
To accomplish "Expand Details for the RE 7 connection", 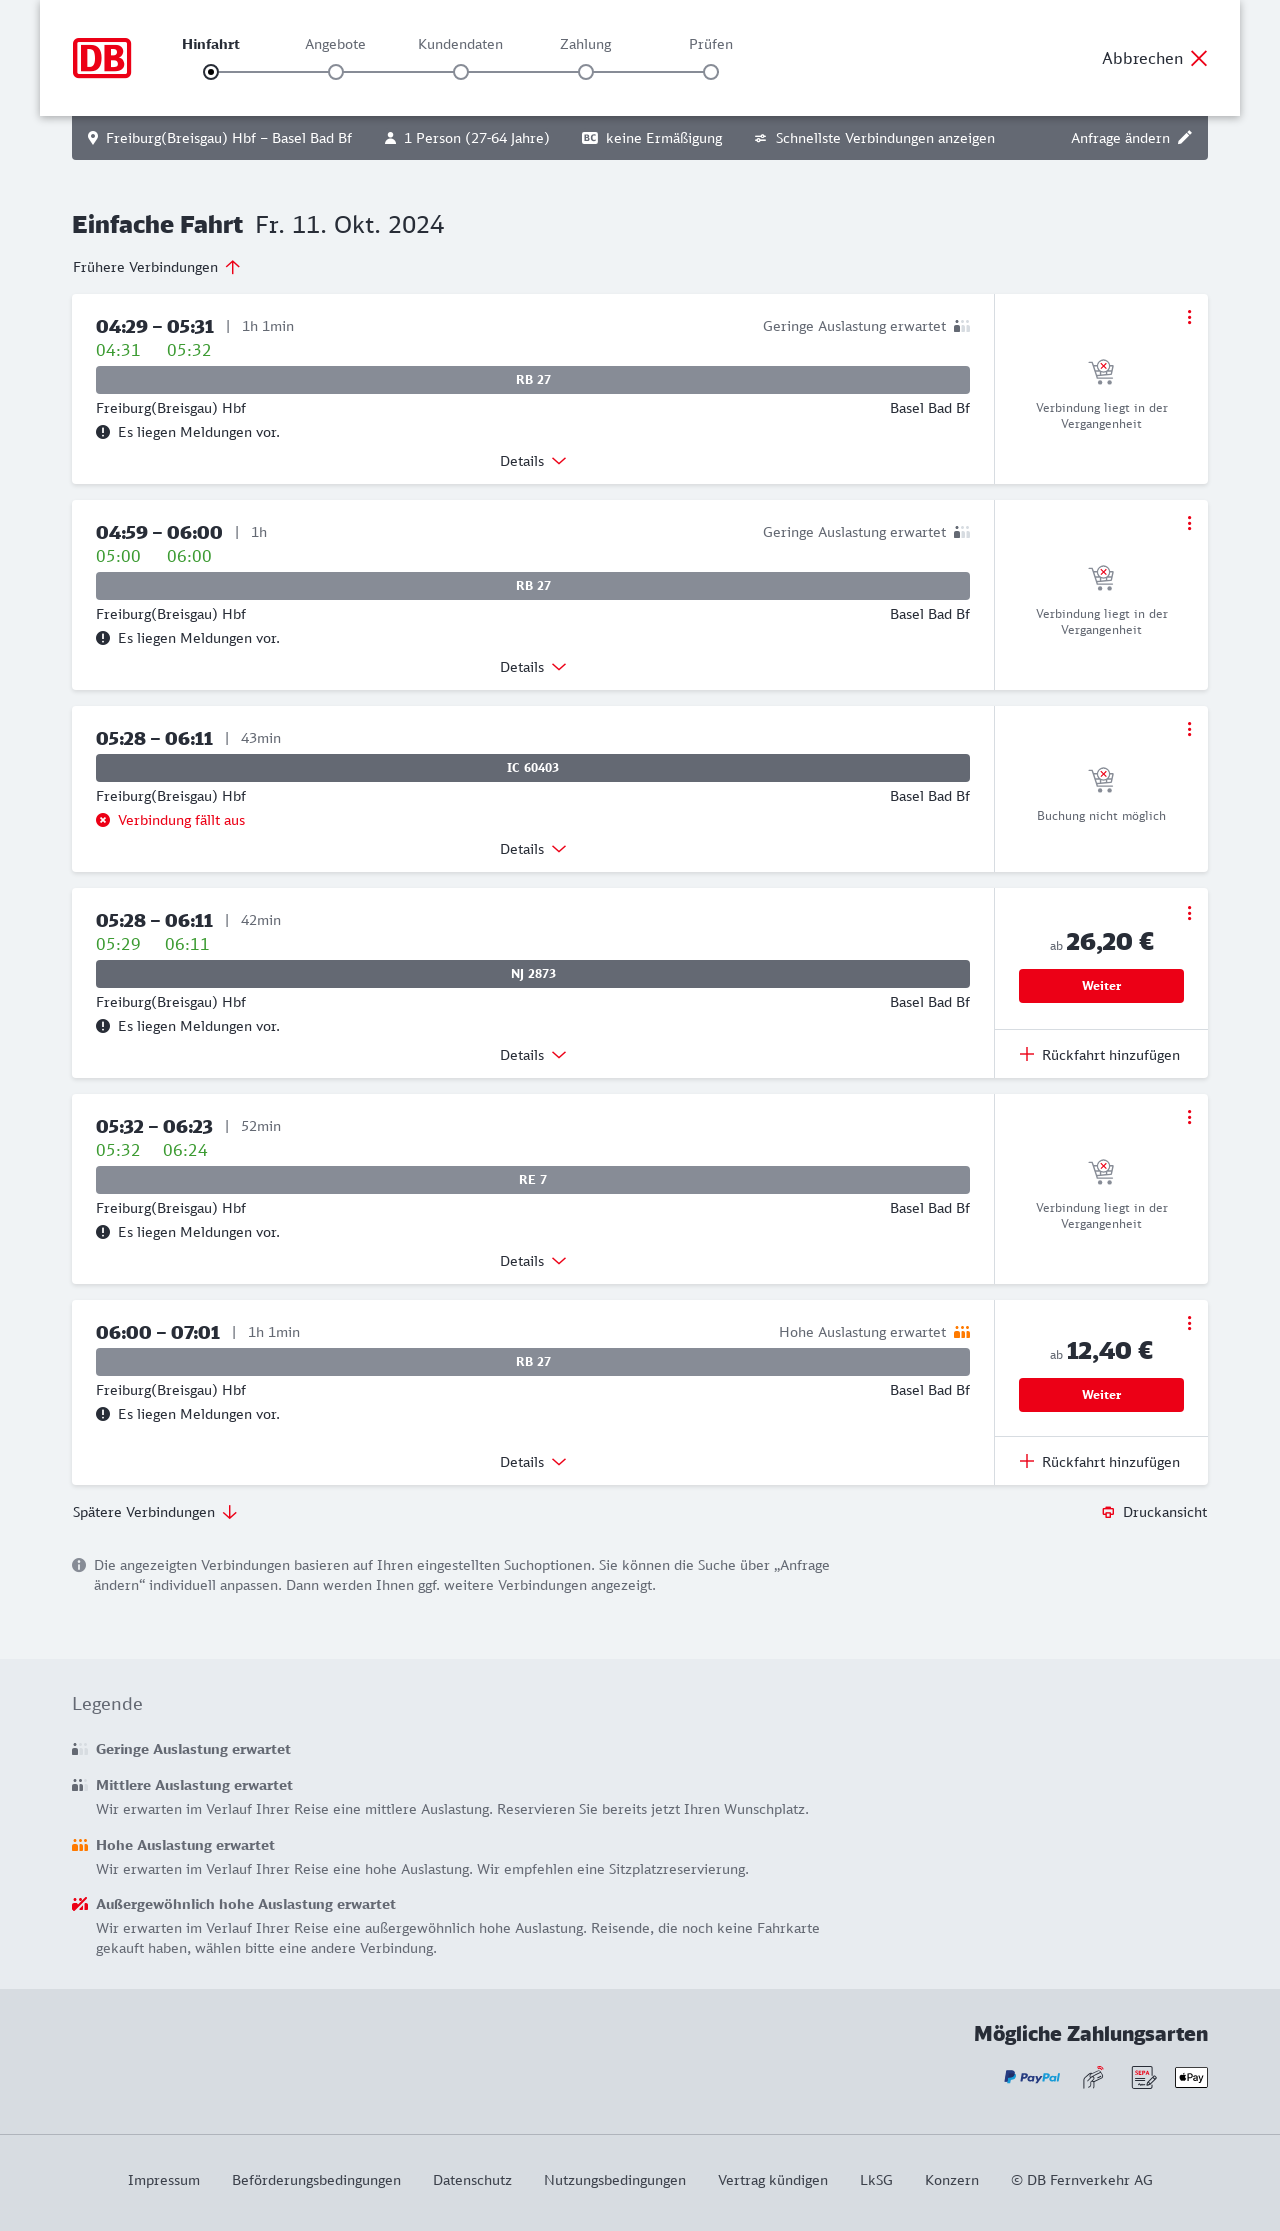I will pyautogui.click(x=533, y=1261).
